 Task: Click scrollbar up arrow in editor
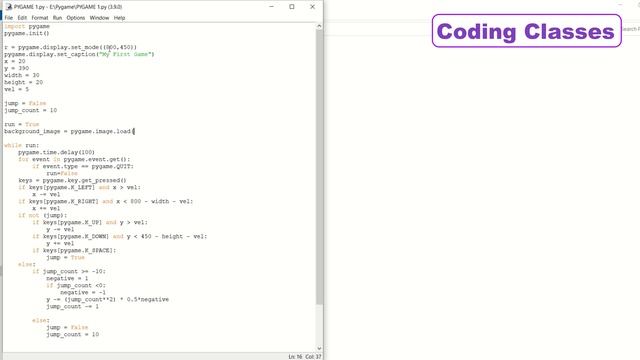point(319,26)
